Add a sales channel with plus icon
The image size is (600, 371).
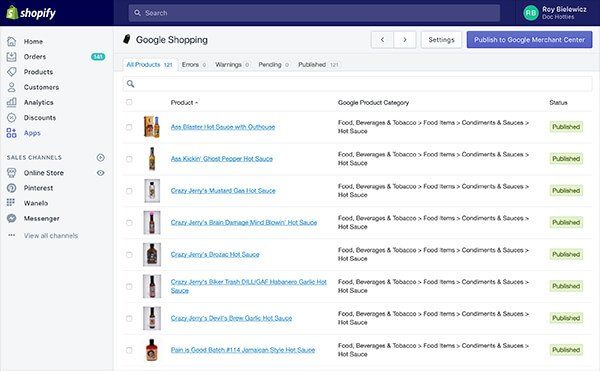(x=101, y=158)
